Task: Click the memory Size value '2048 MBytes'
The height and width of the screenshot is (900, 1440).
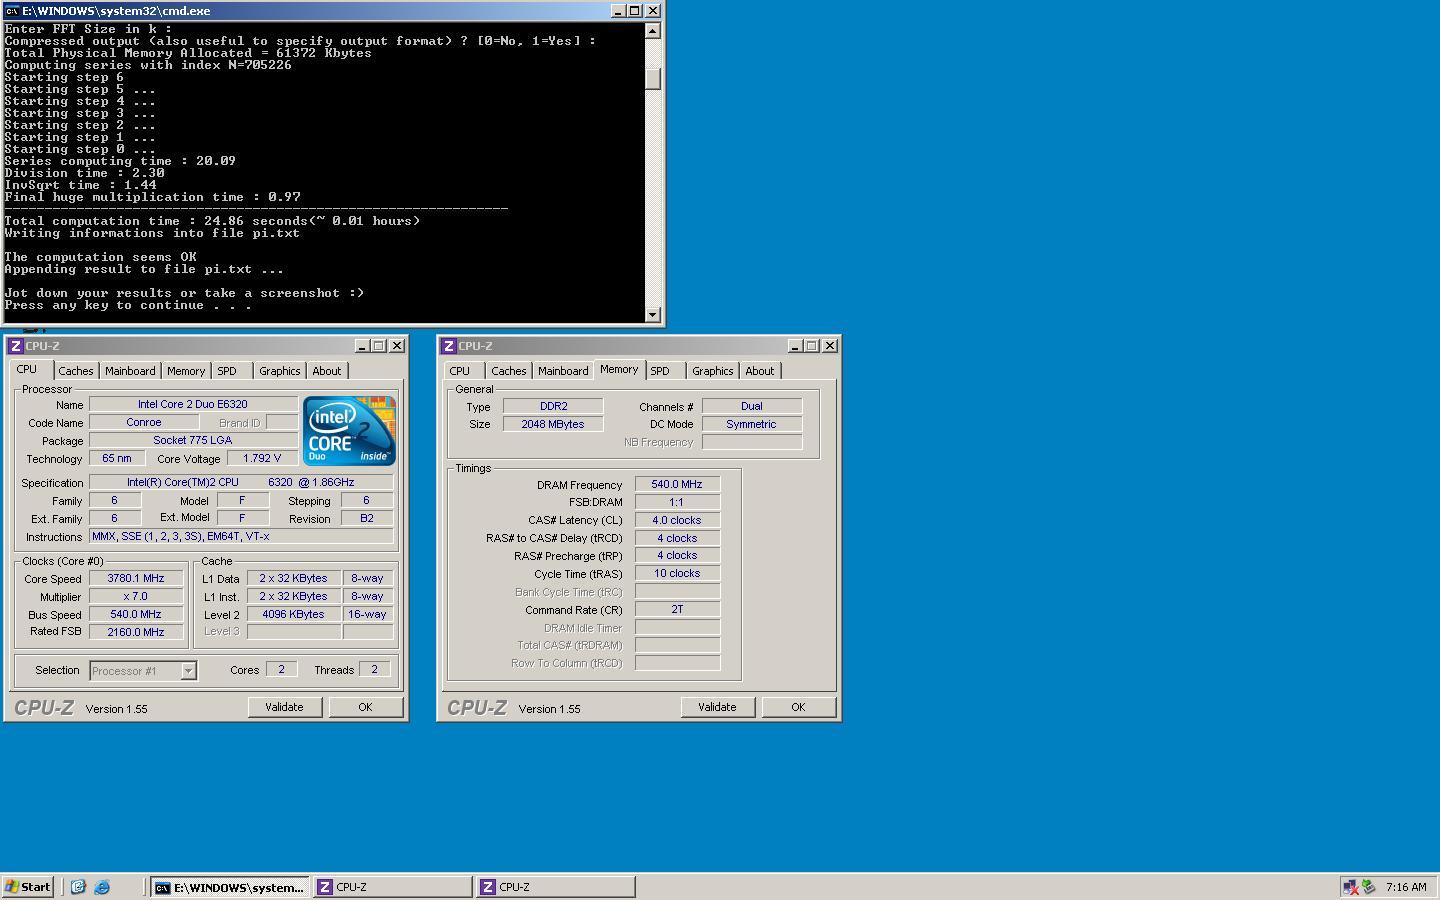Action: click(553, 425)
